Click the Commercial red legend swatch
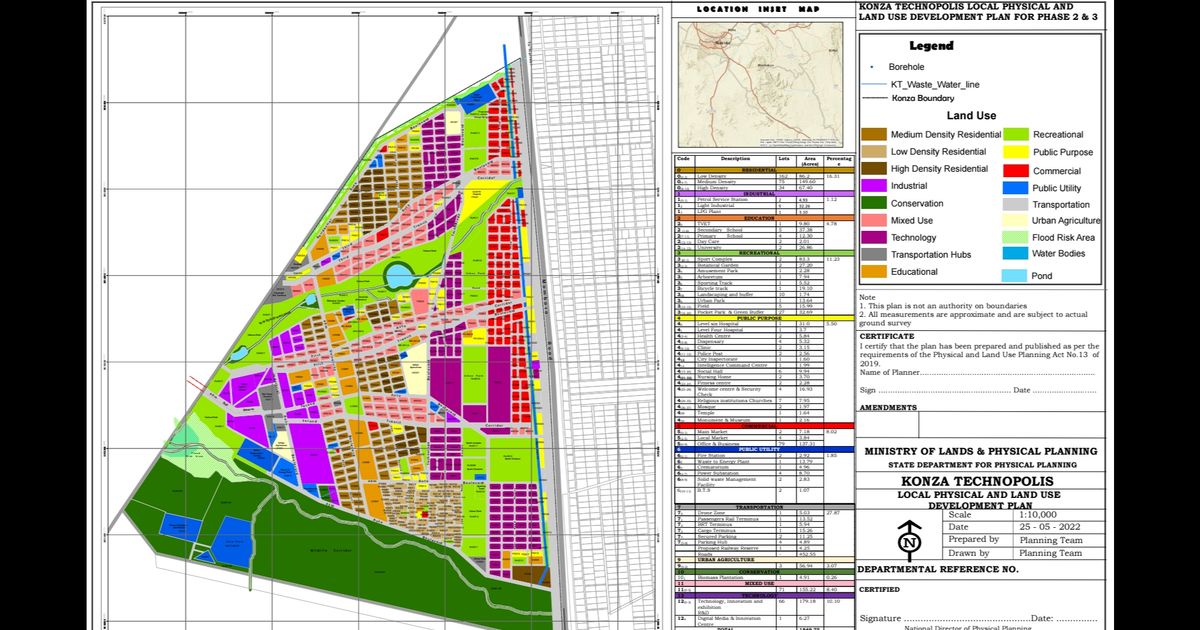This screenshot has height=630, width=1200. pos(1016,171)
